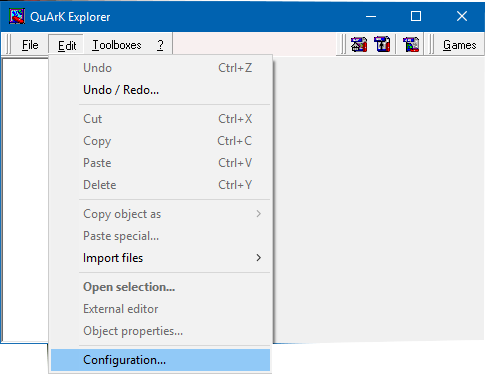Close the QuArK Explorer window
The height and width of the screenshot is (374, 485).
[x=462, y=16]
